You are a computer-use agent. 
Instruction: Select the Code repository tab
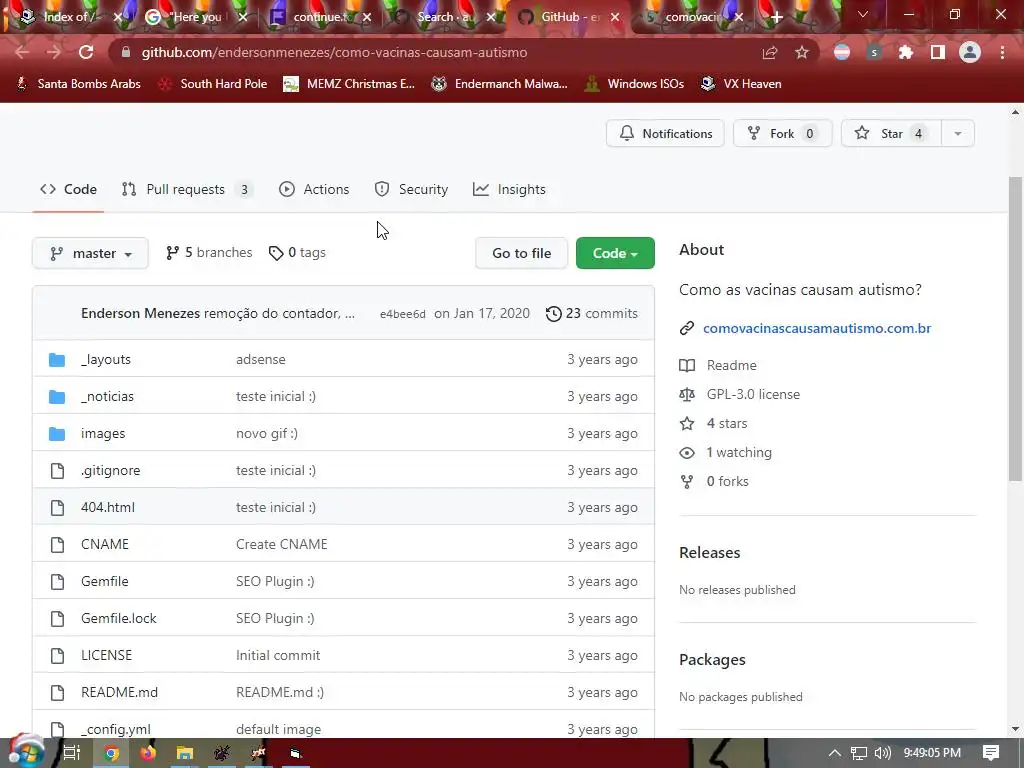69,189
